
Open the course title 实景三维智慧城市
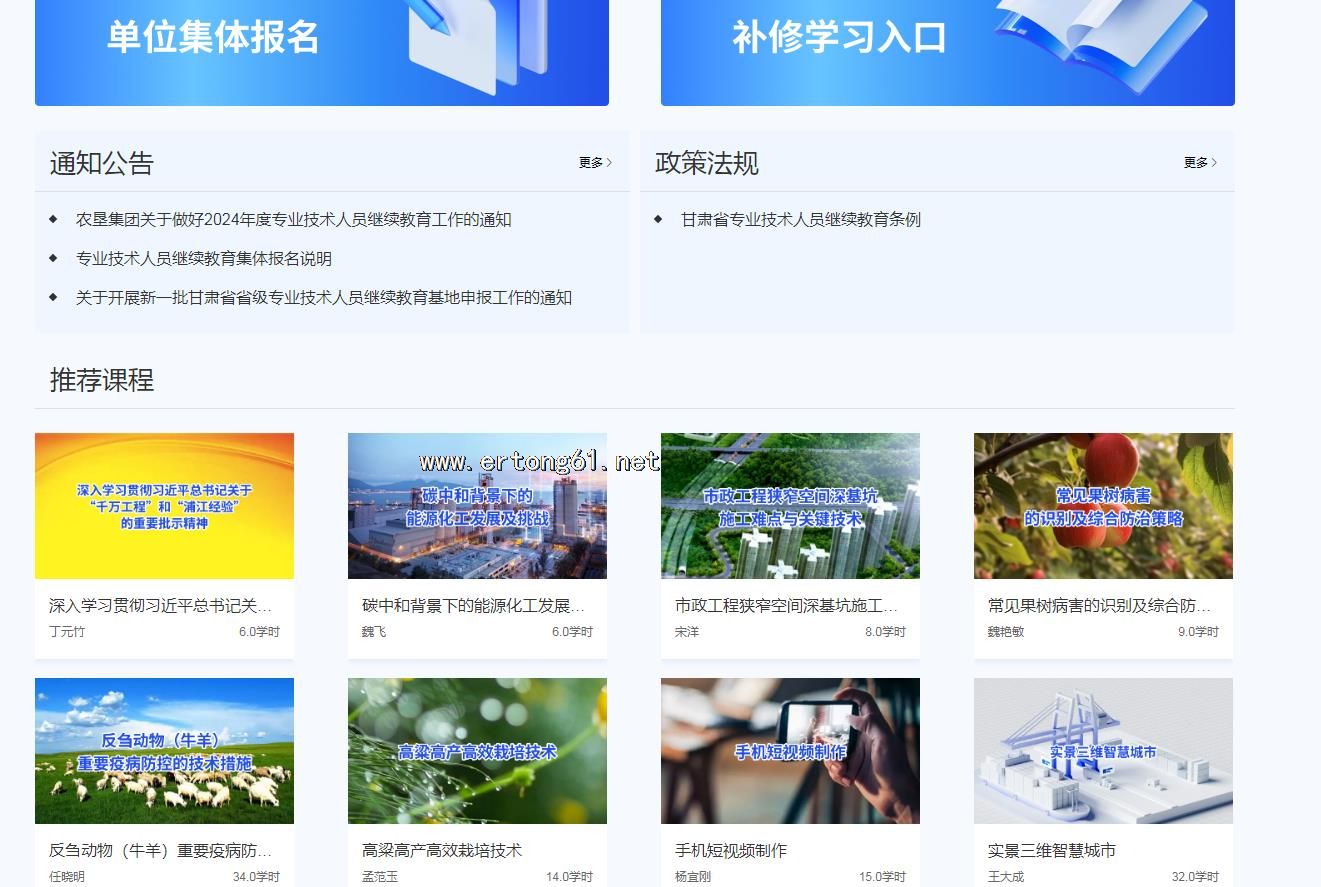tap(1051, 851)
